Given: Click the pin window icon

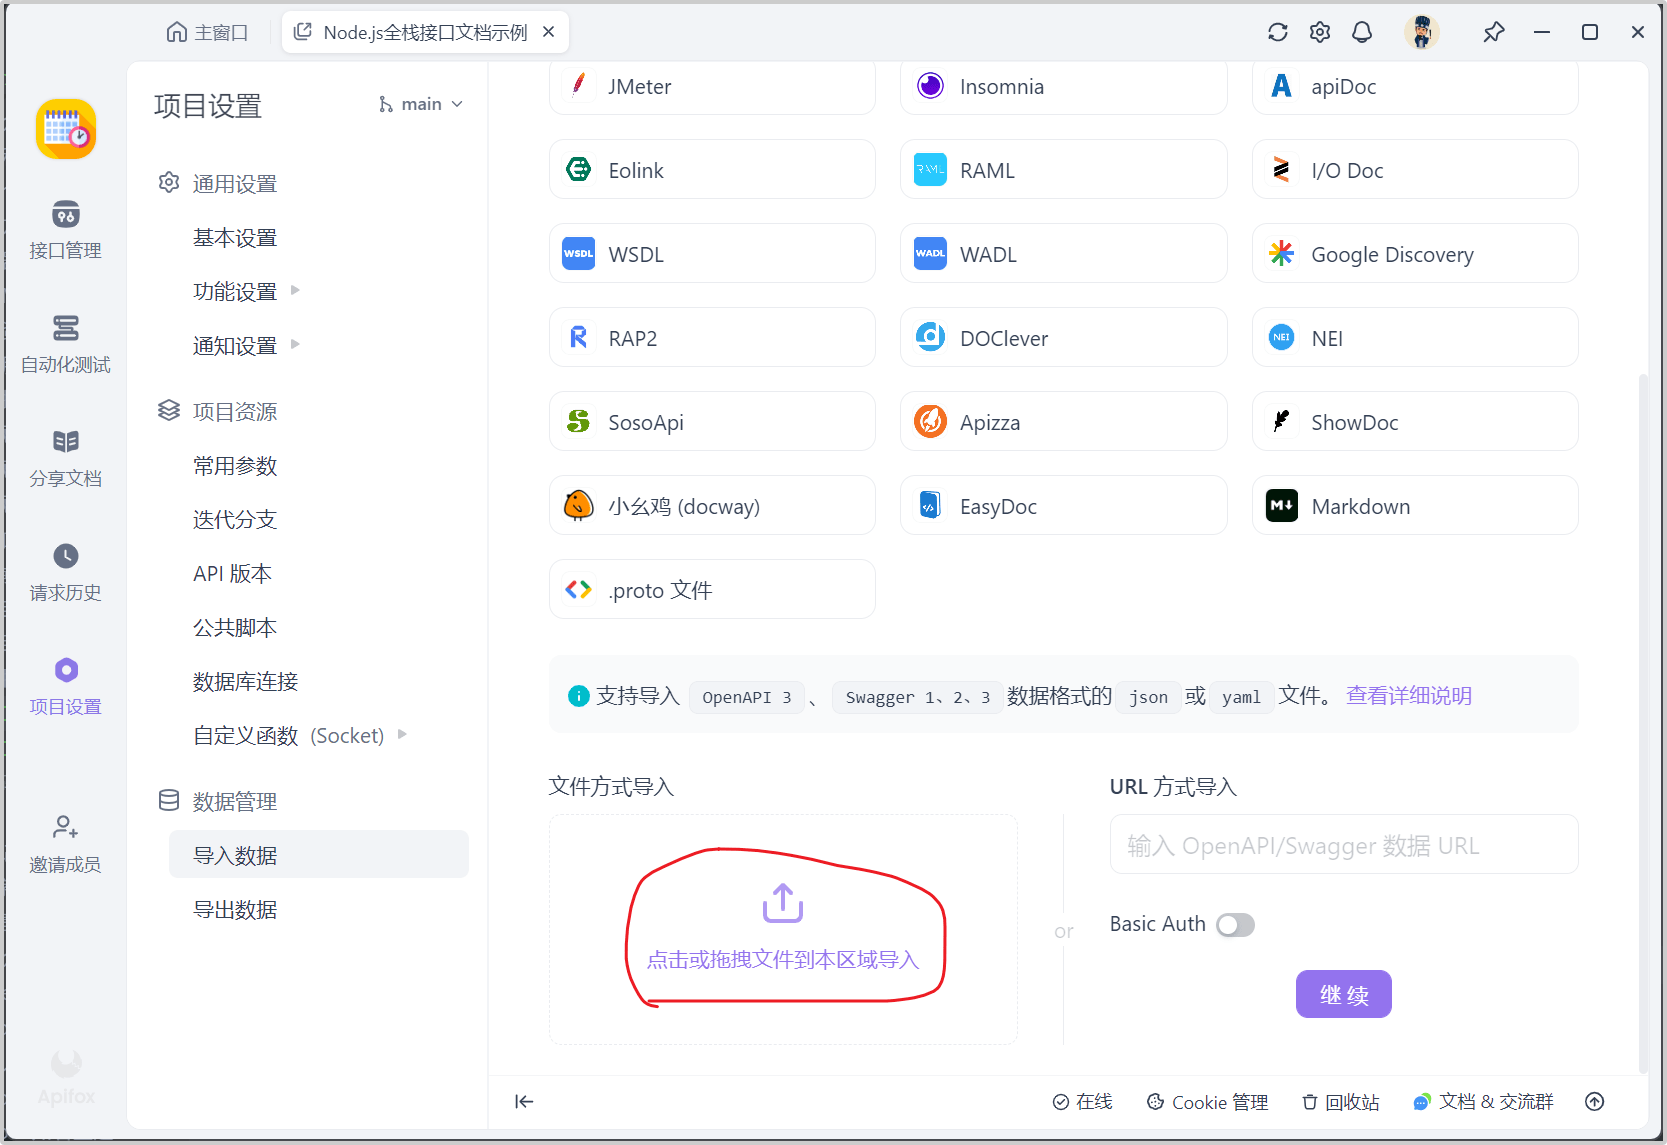Looking at the screenshot, I should coord(1494,32).
